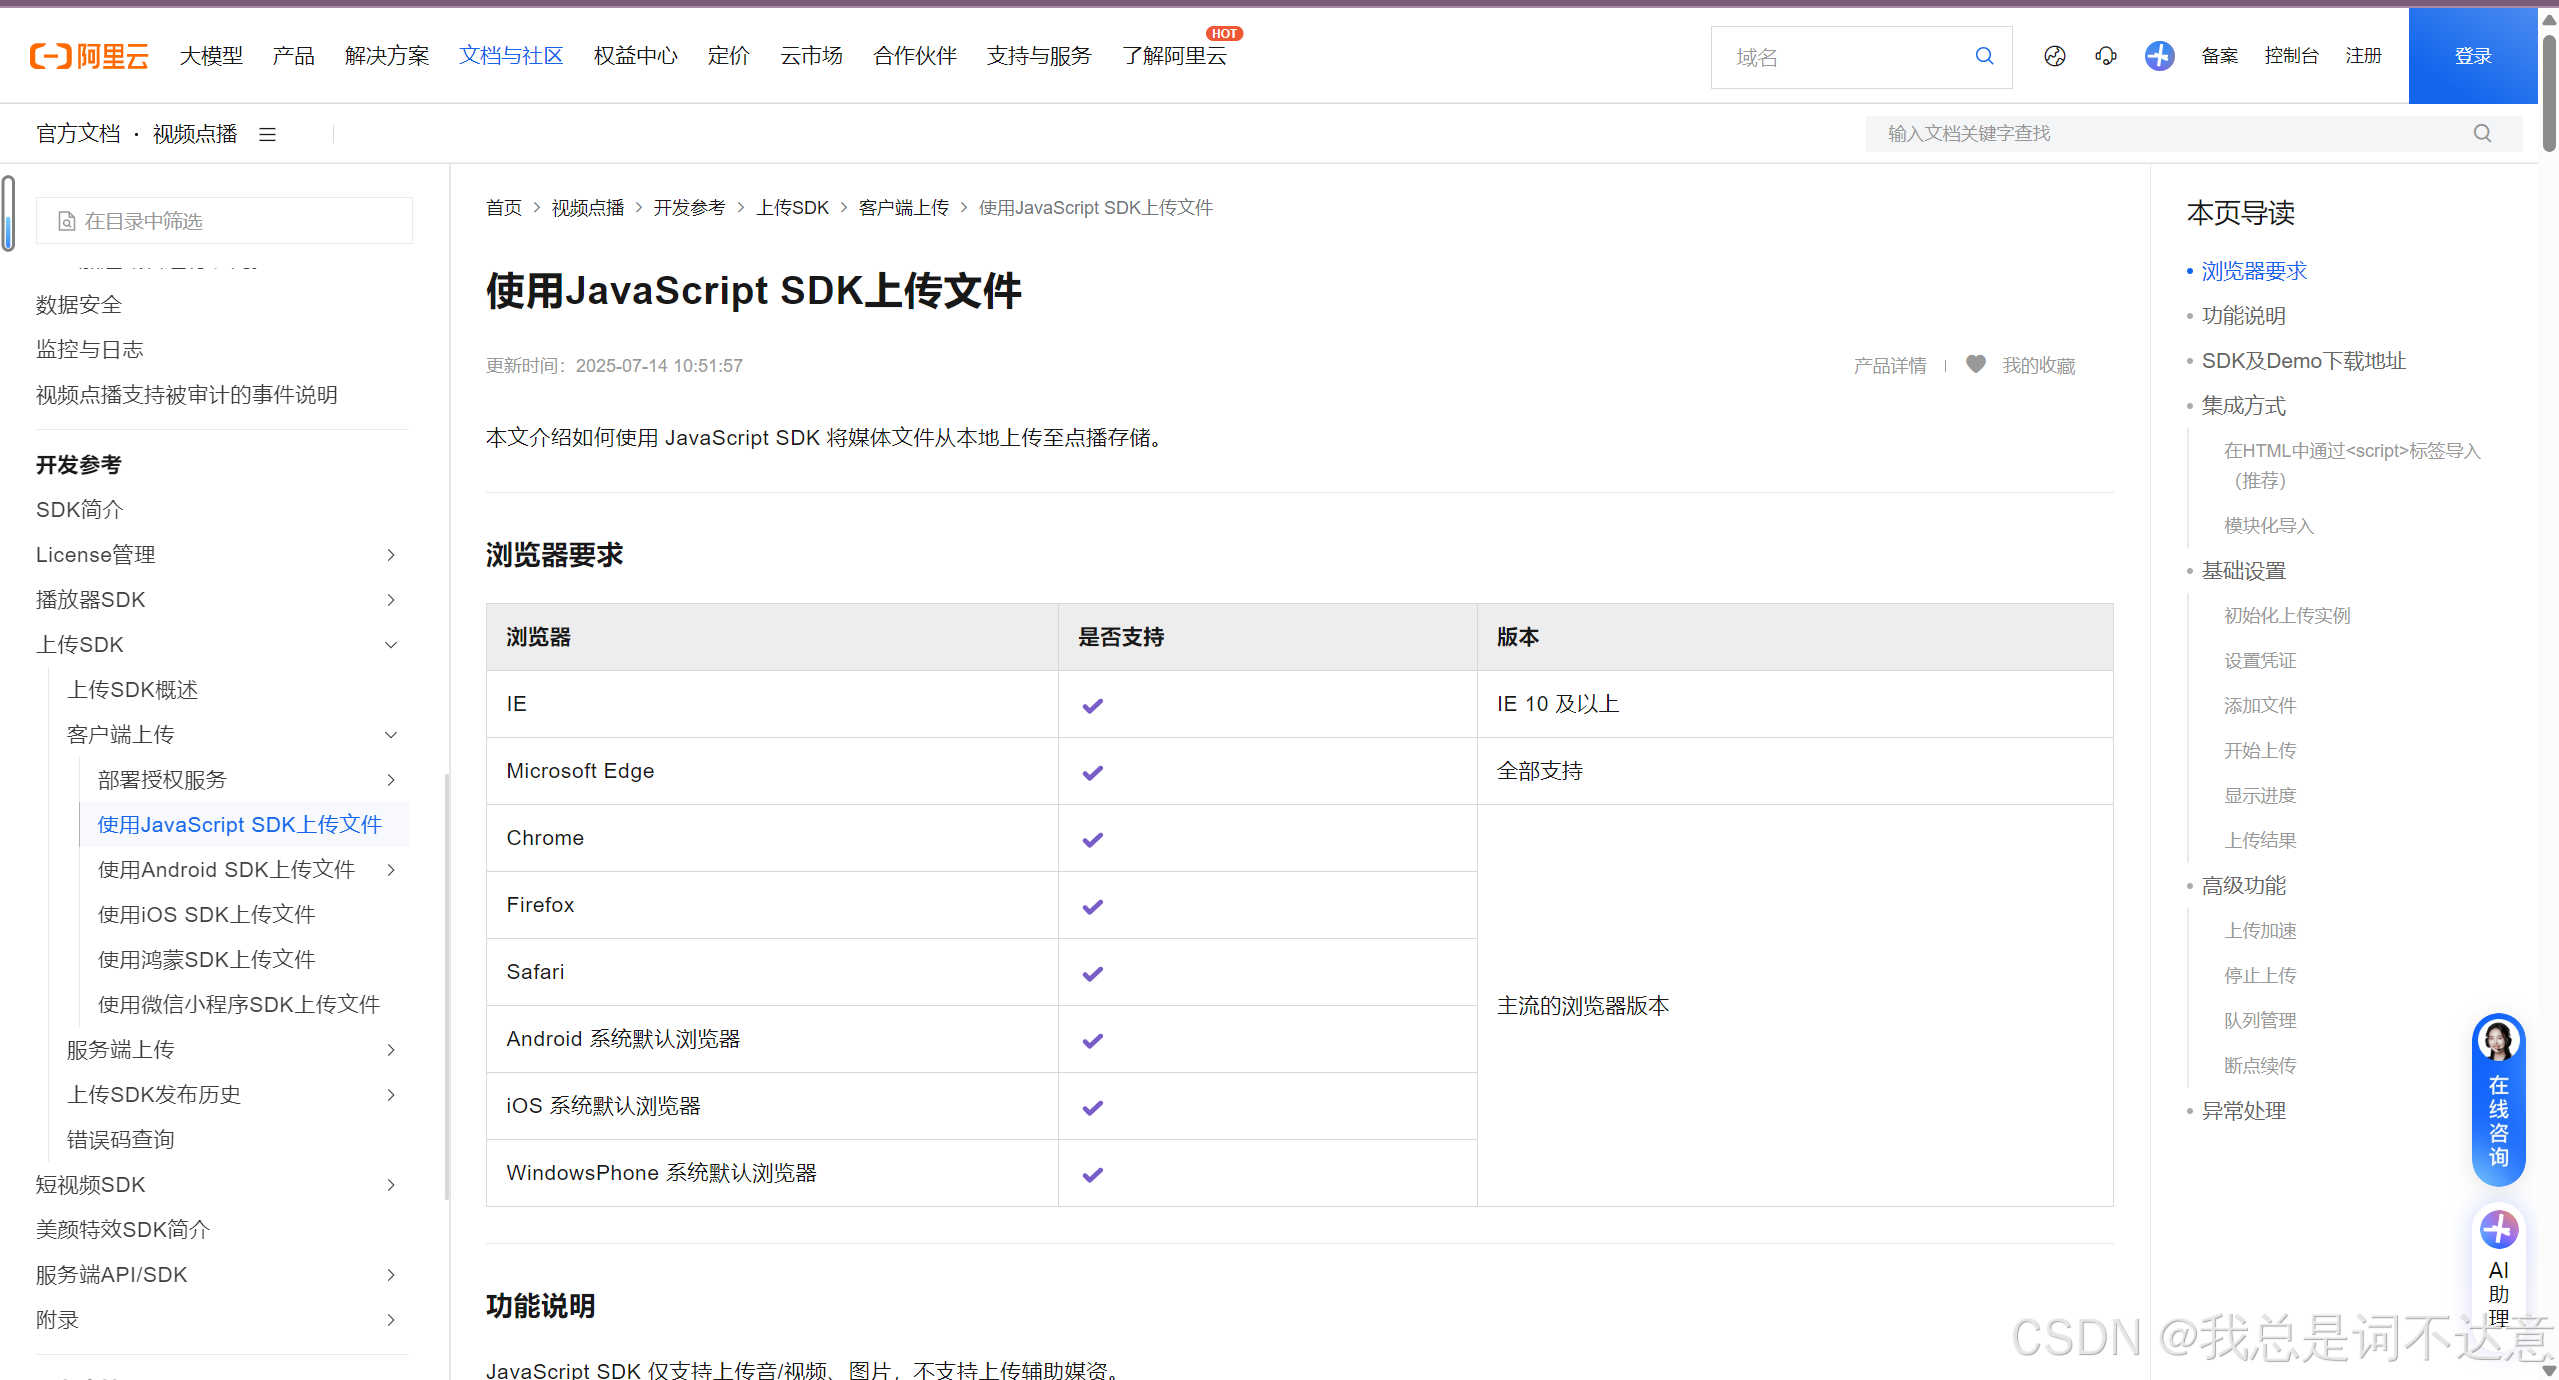Click the domain search magnifier icon

[1984, 56]
